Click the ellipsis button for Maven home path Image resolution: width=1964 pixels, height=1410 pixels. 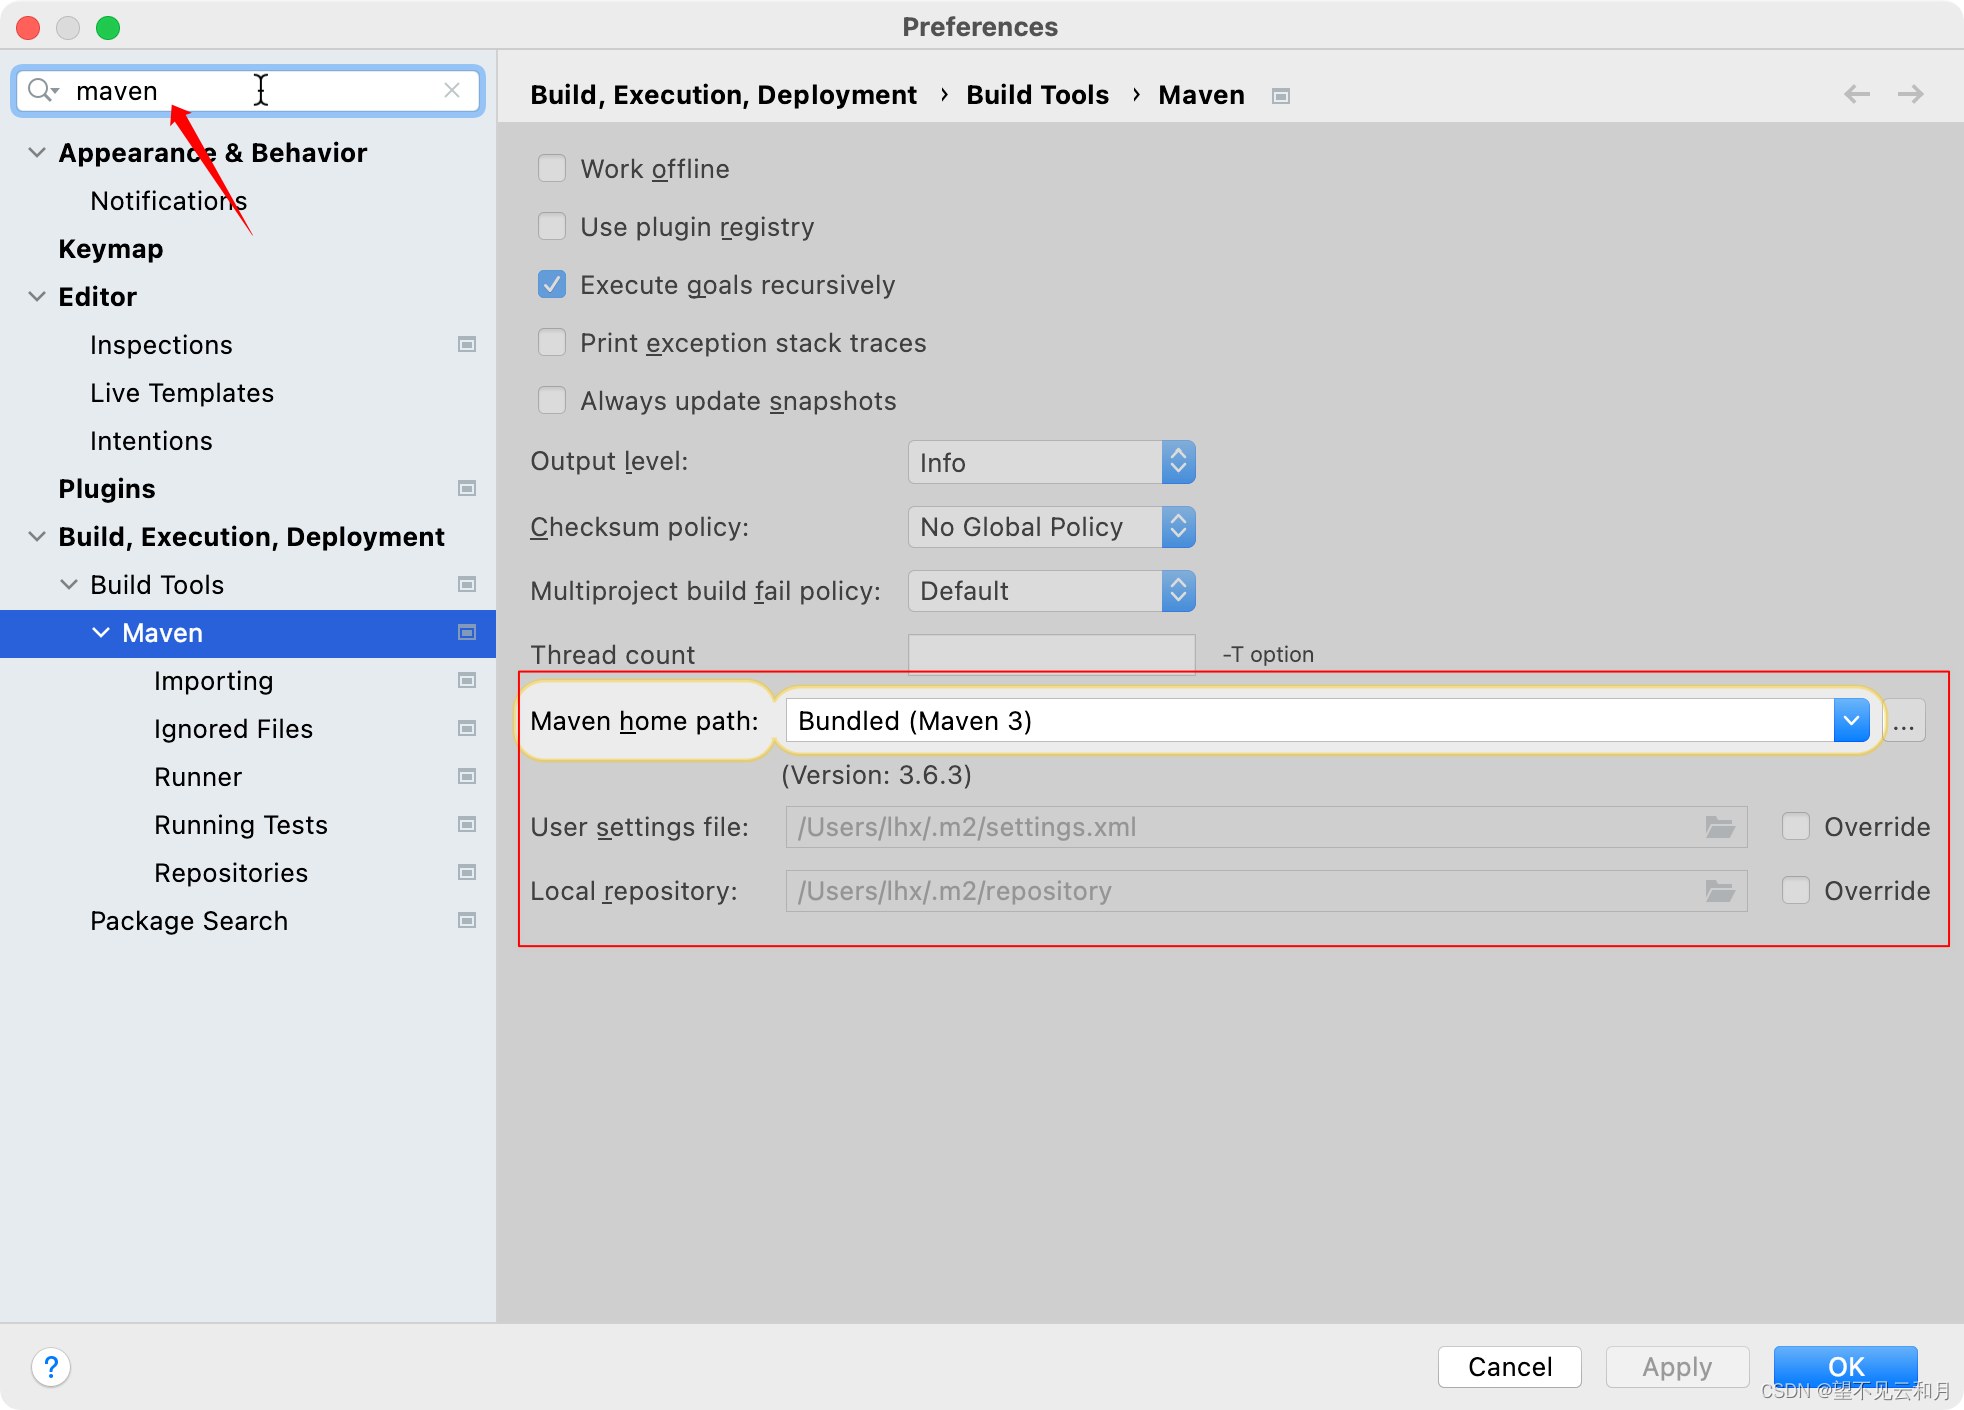1904,721
